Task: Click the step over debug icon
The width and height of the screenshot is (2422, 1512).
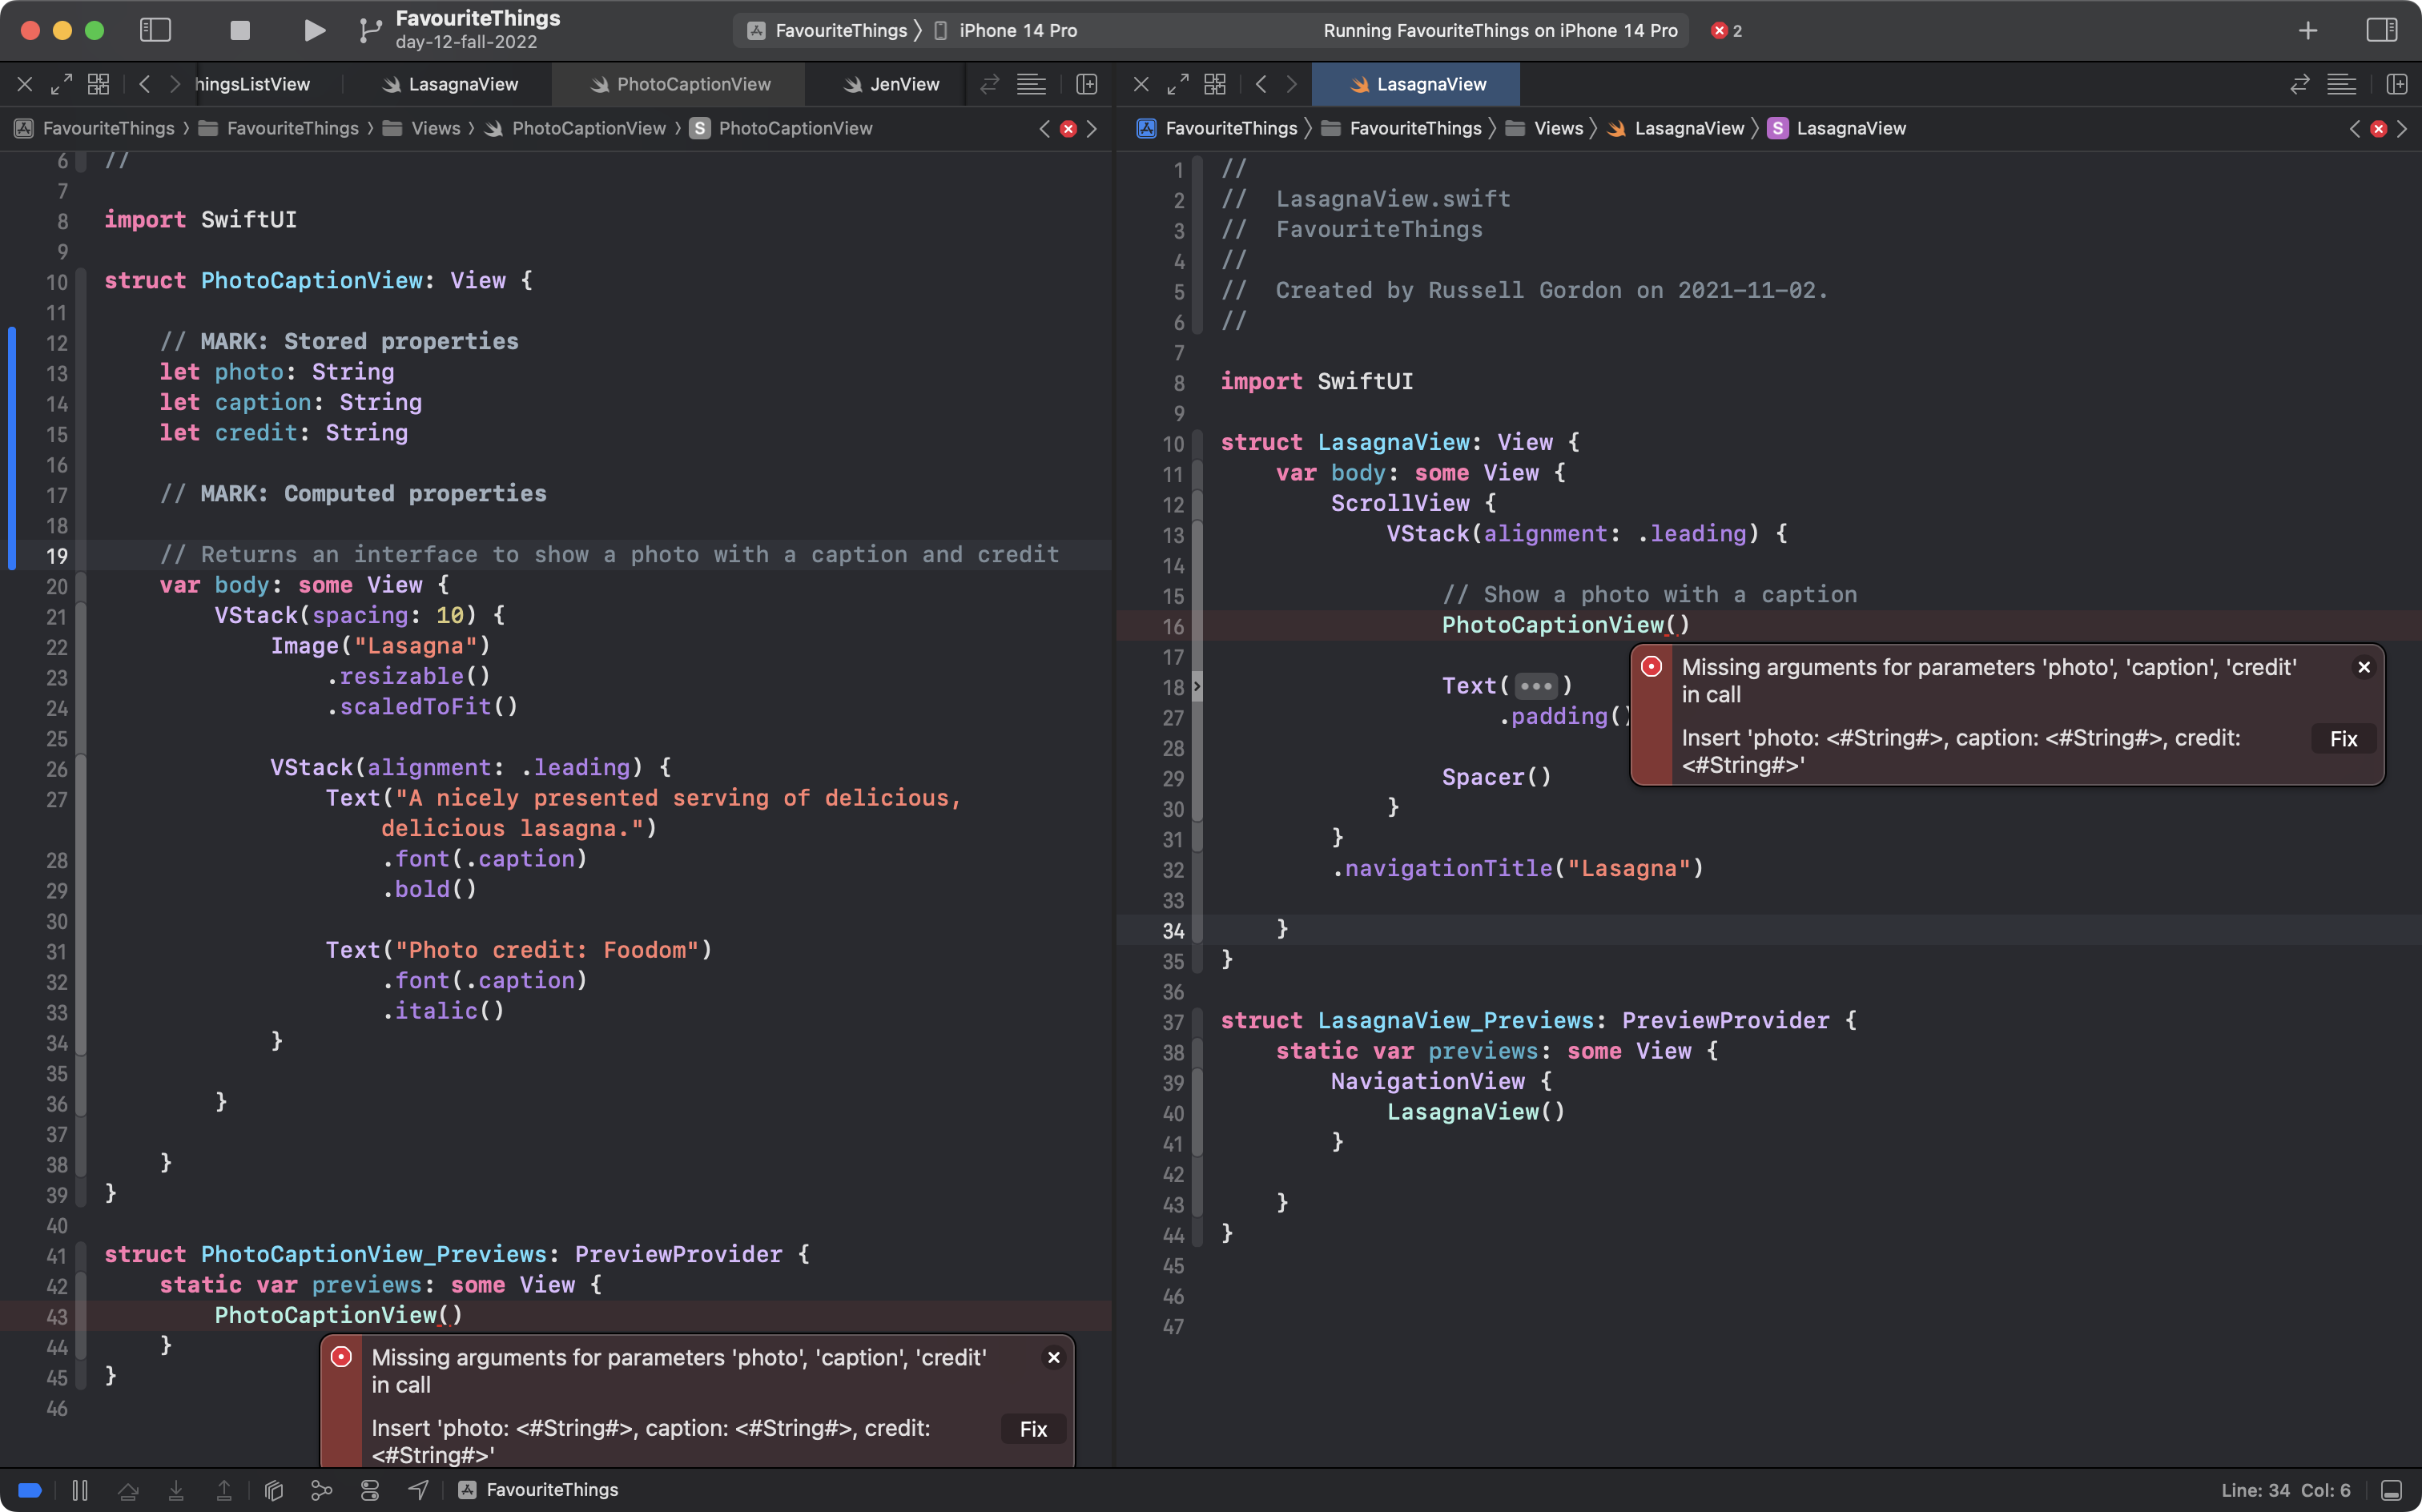Action: pos(128,1490)
